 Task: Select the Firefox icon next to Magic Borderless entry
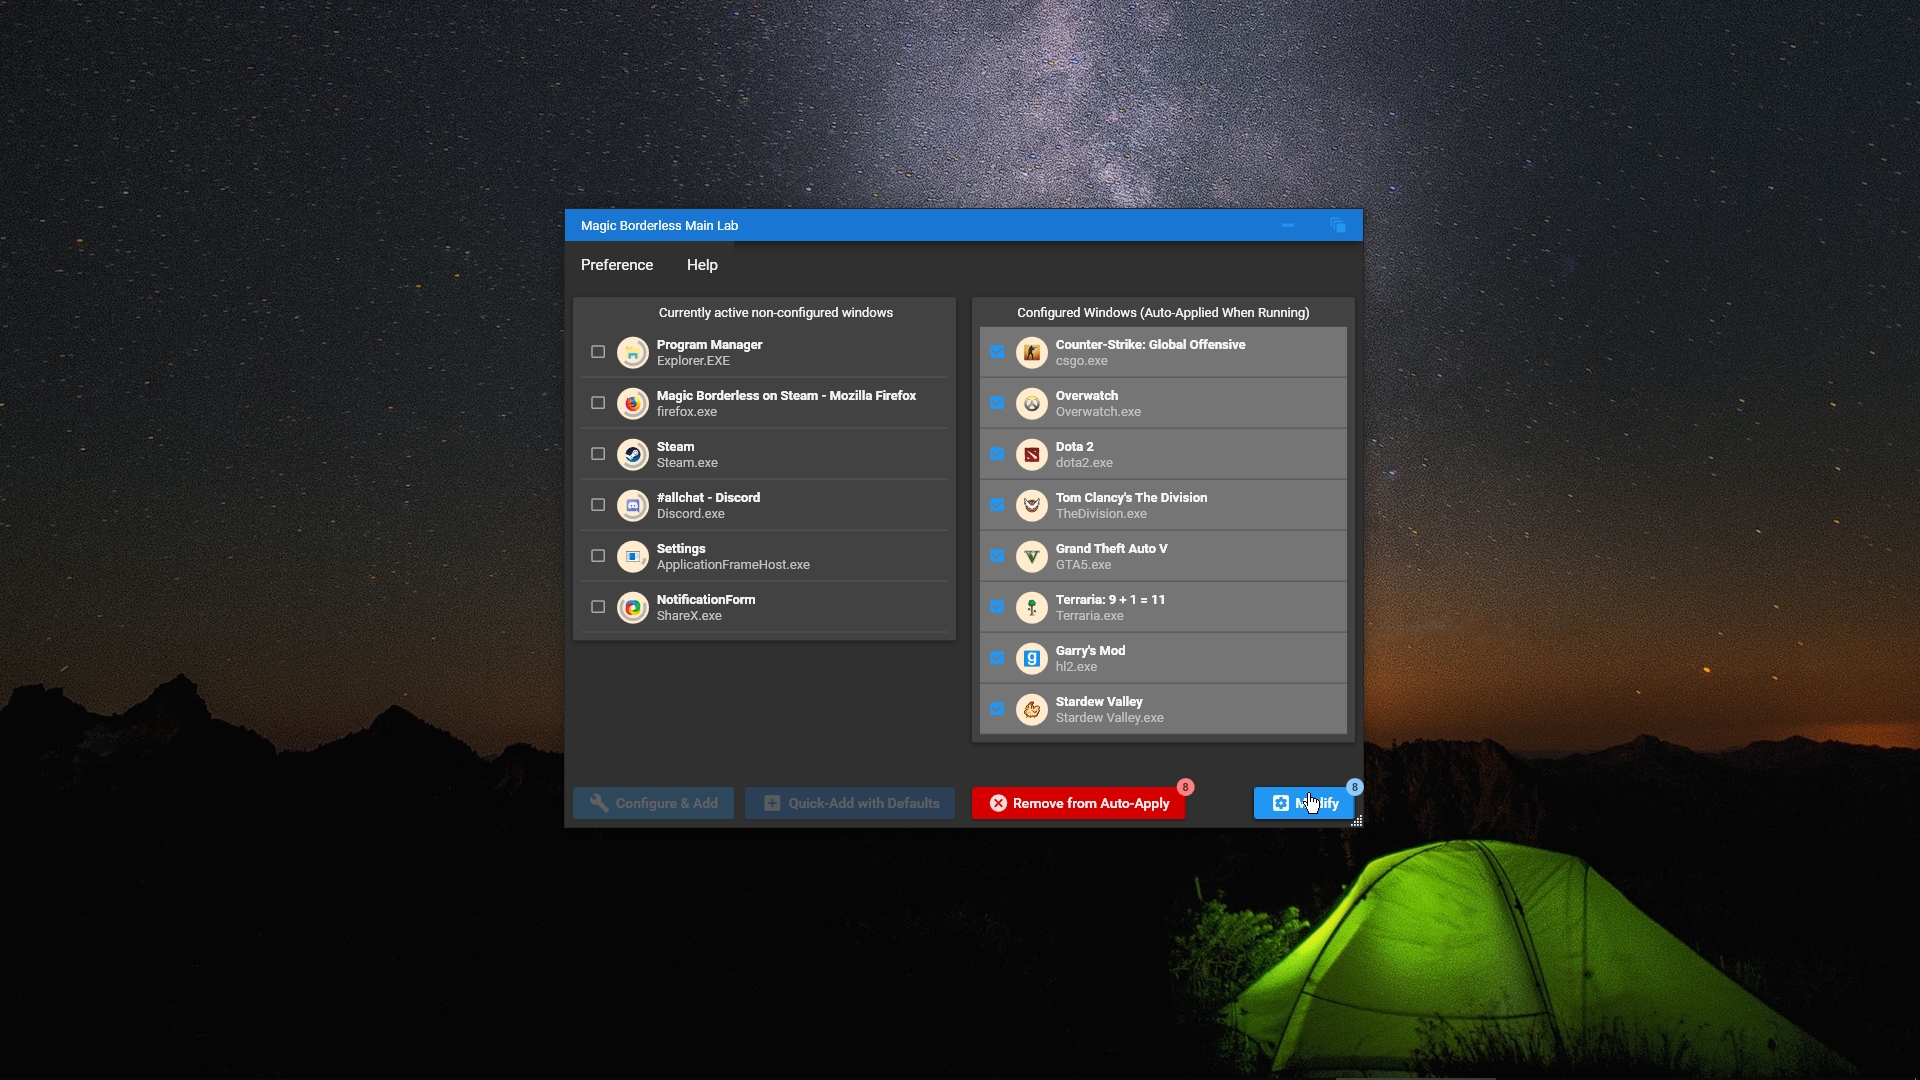(633, 403)
